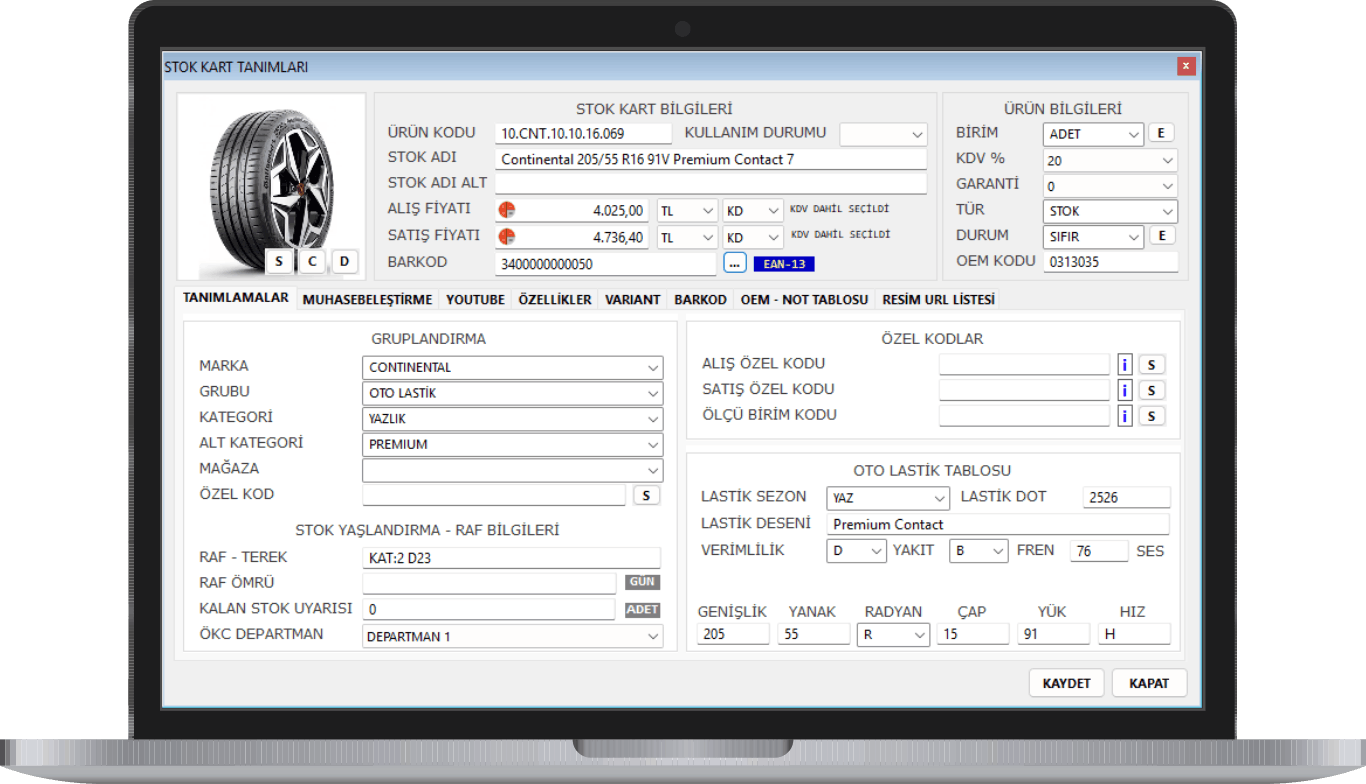Click the E button next to DURUM
This screenshot has width=1366, height=784.
coord(1161,236)
